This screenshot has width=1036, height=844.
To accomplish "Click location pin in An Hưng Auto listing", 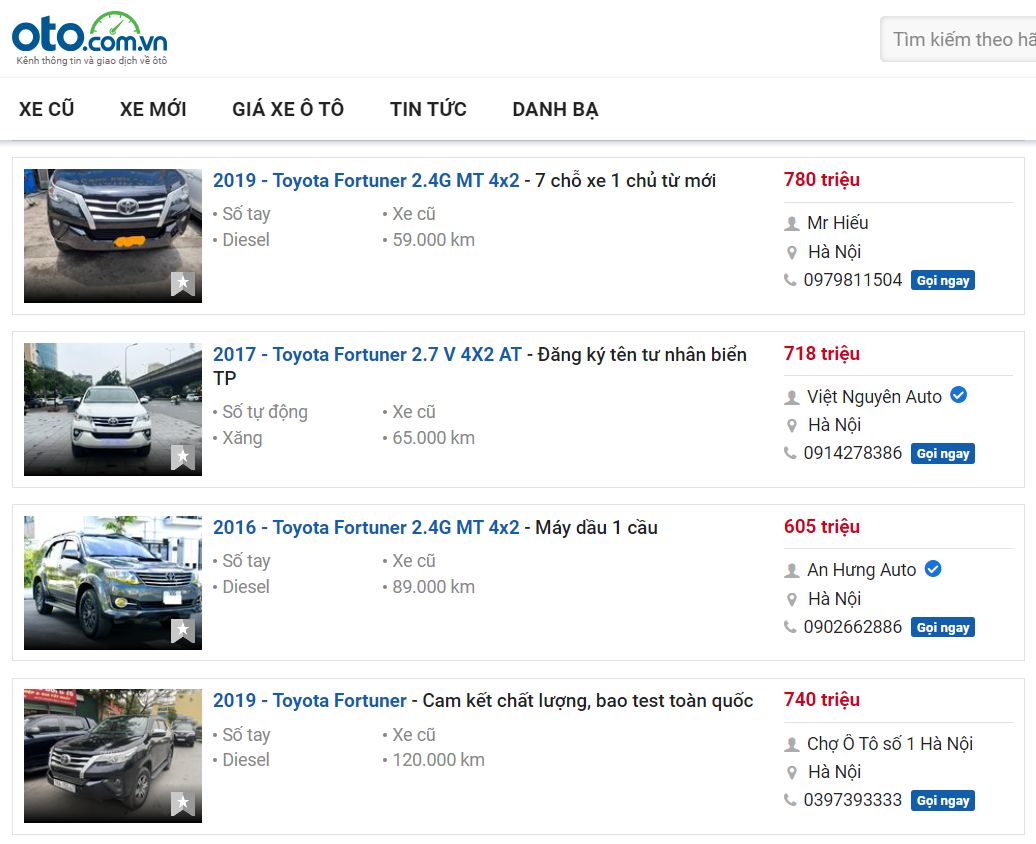I will (x=792, y=599).
